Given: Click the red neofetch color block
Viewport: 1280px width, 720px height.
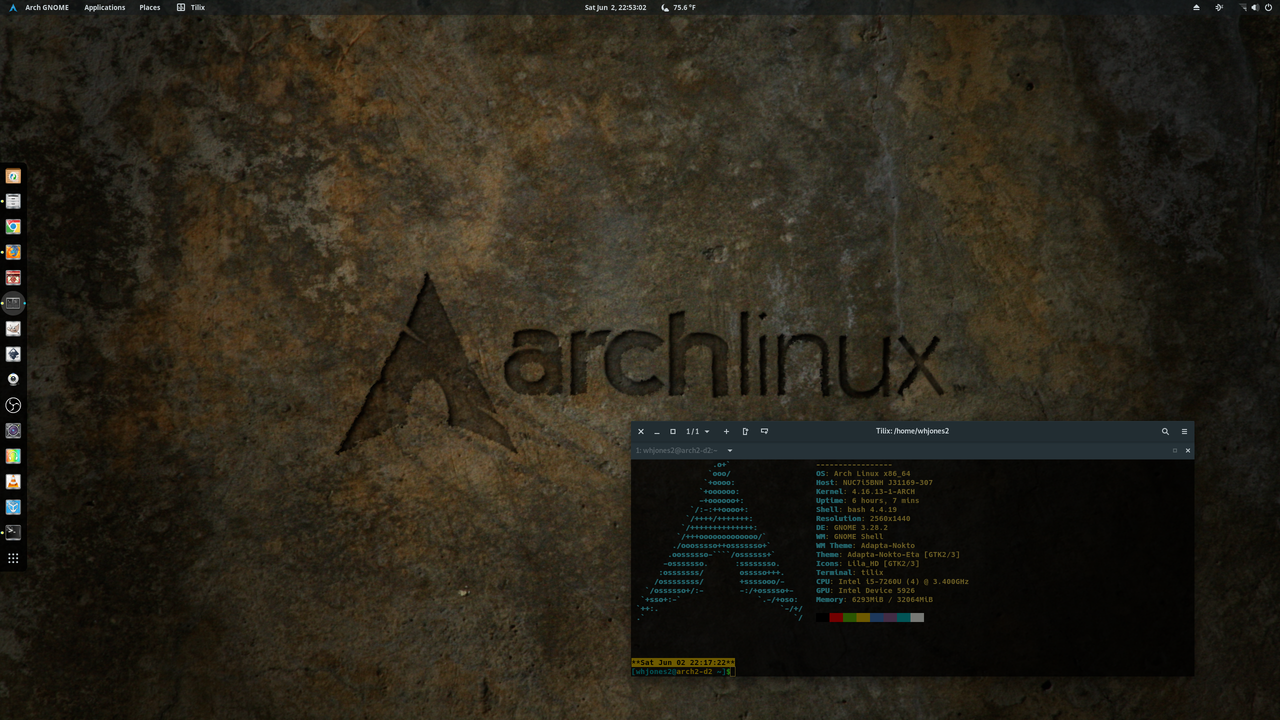Looking at the screenshot, I should pos(836,617).
